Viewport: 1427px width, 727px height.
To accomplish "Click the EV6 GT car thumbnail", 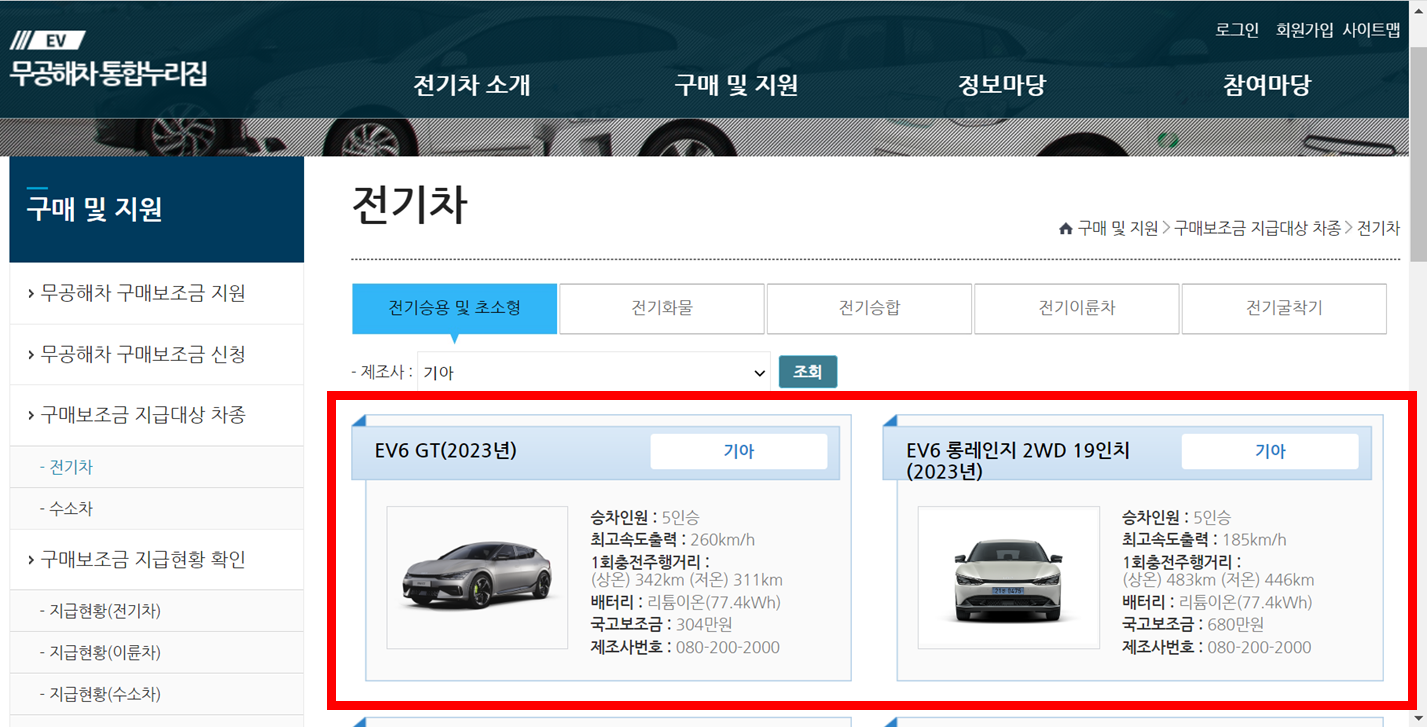I will pos(477,578).
